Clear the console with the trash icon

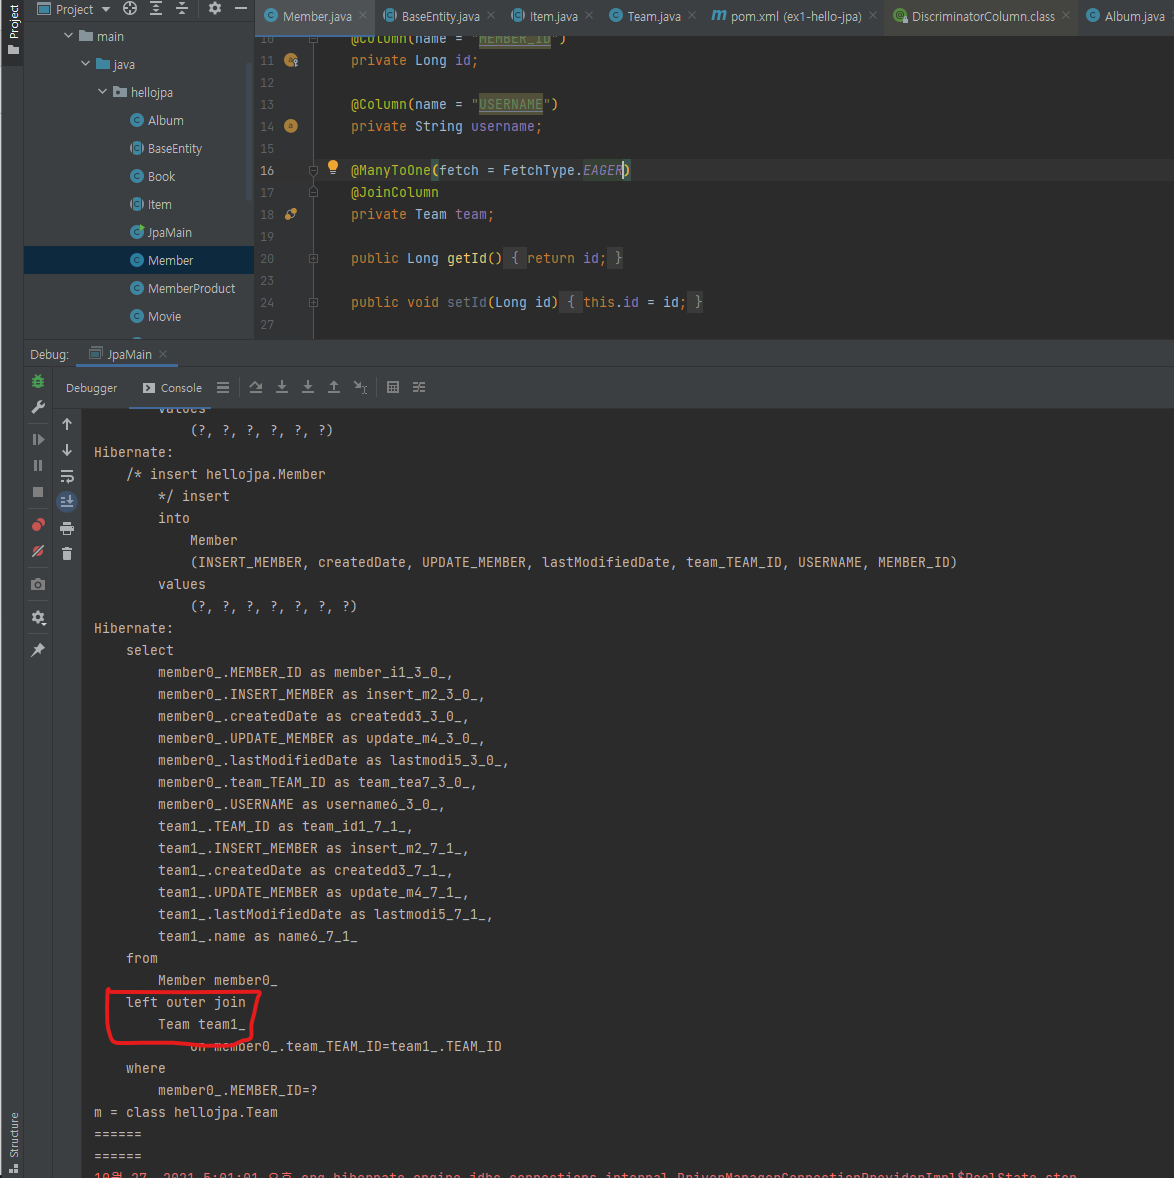pyautogui.click(x=67, y=554)
